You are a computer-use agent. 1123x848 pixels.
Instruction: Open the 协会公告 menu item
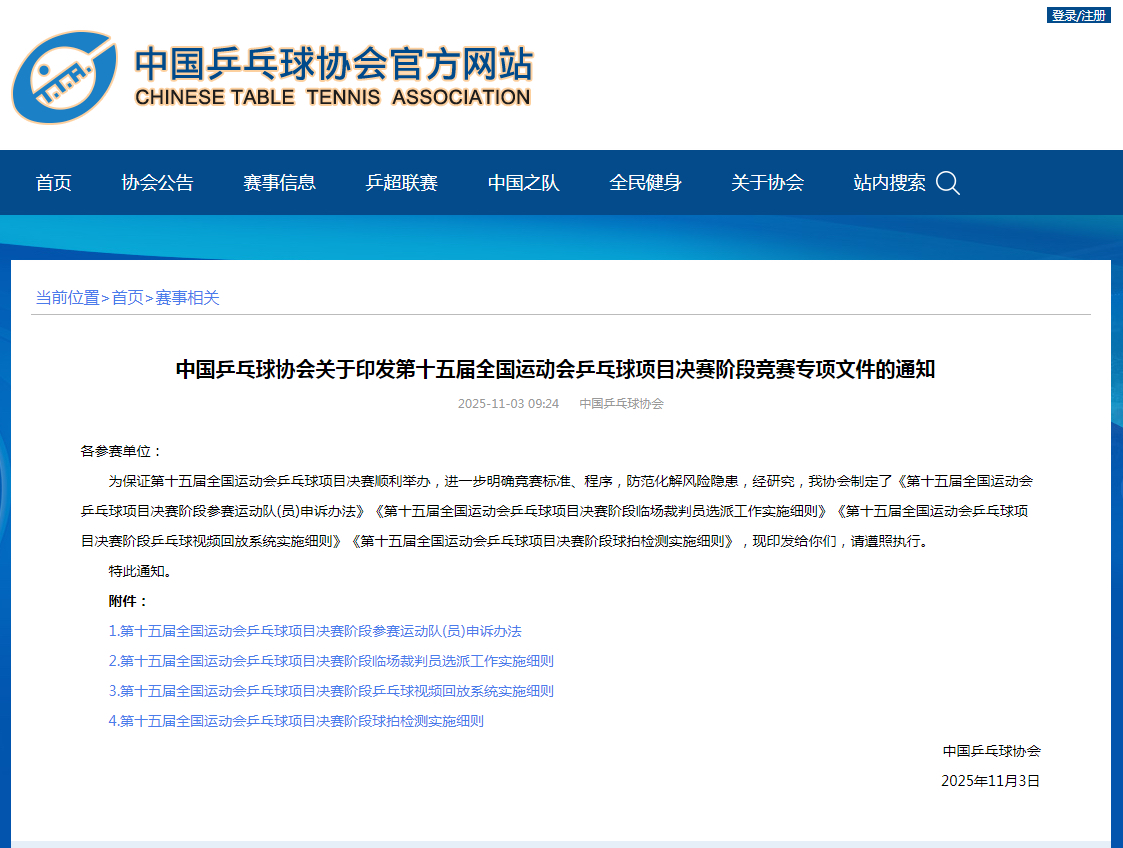[x=157, y=183]
